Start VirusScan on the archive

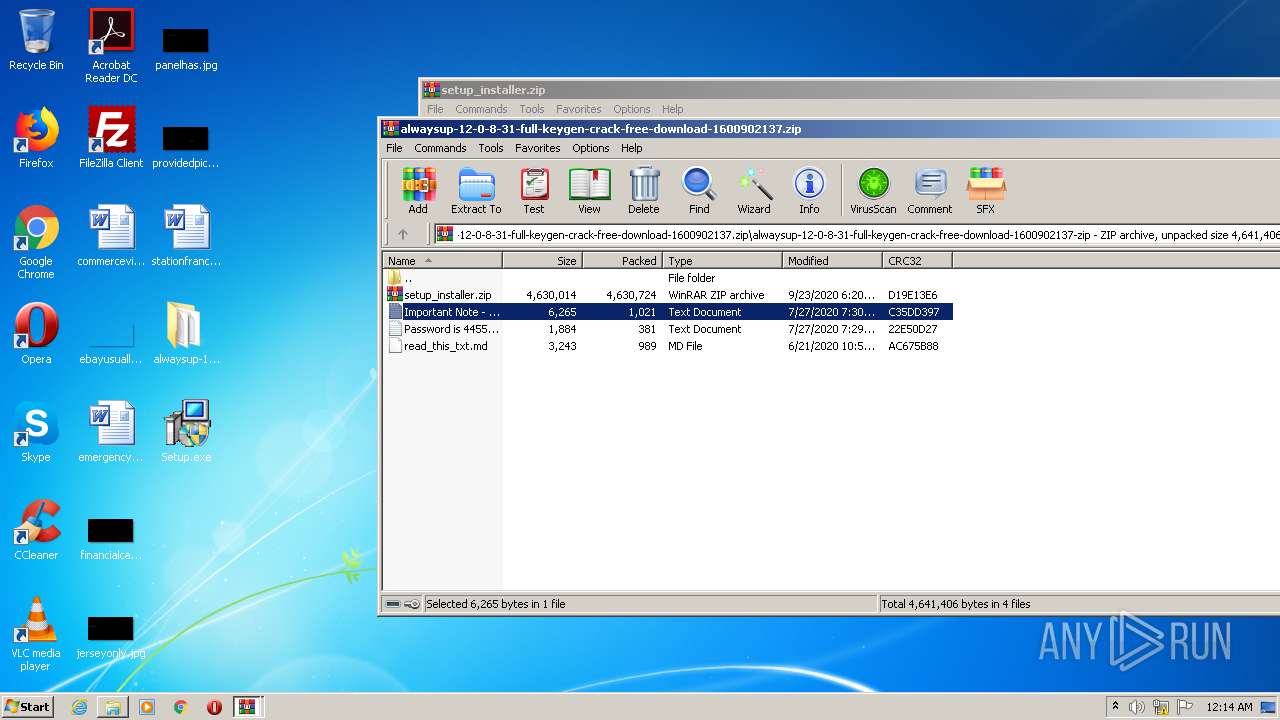873,190
